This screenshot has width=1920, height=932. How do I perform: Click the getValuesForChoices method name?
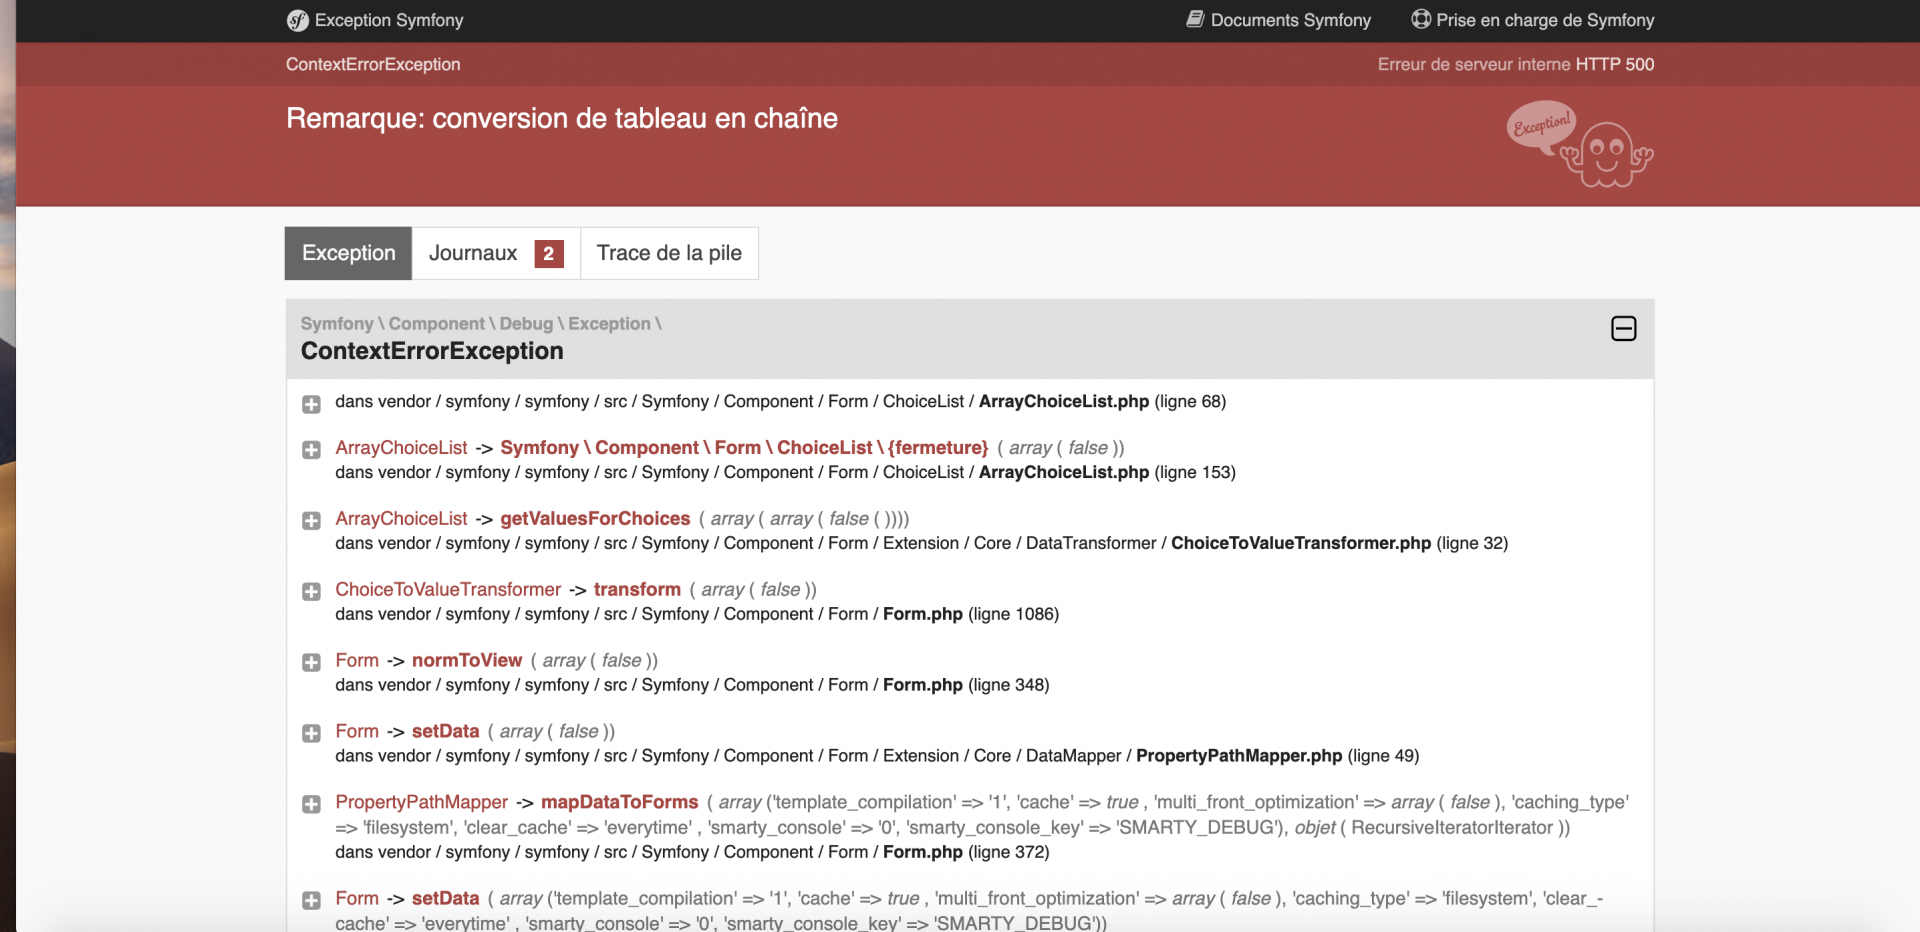[x=595, y=519]
